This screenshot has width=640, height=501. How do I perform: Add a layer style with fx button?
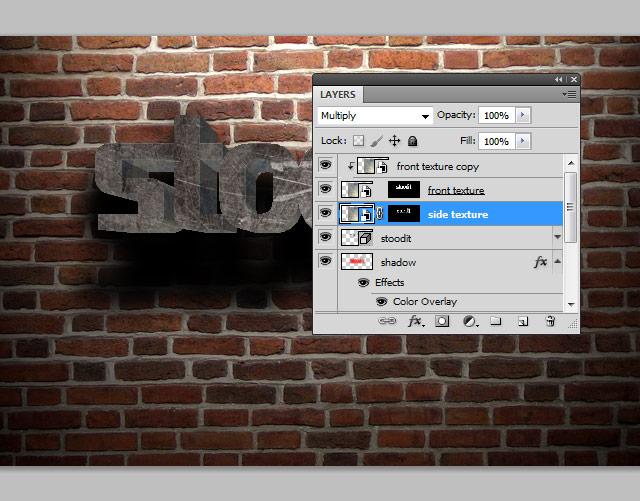(416, 321)
